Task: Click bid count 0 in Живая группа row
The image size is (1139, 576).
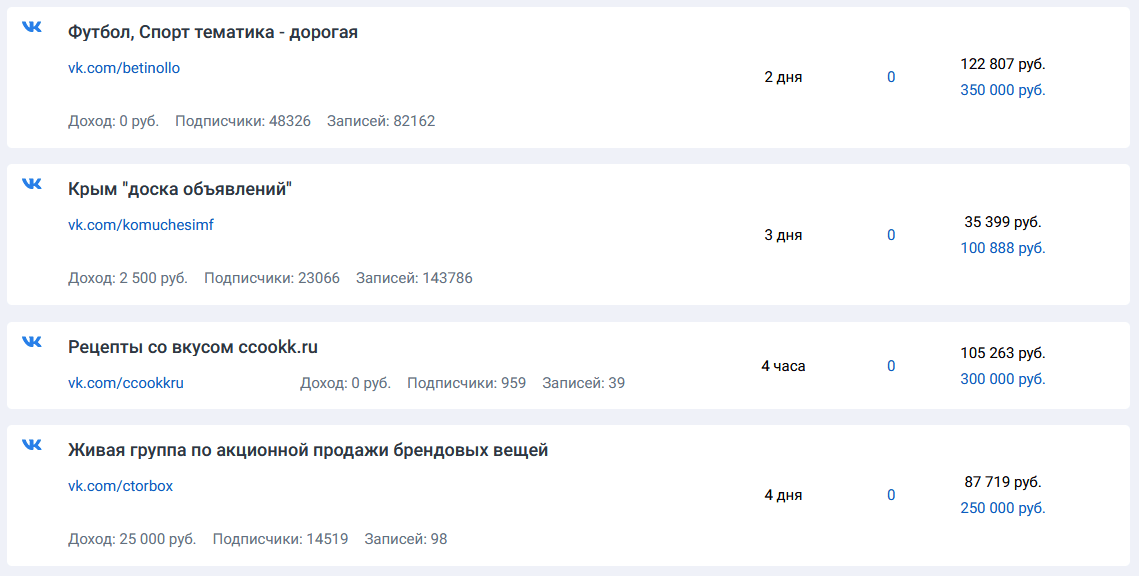Action: pos(891,495)
